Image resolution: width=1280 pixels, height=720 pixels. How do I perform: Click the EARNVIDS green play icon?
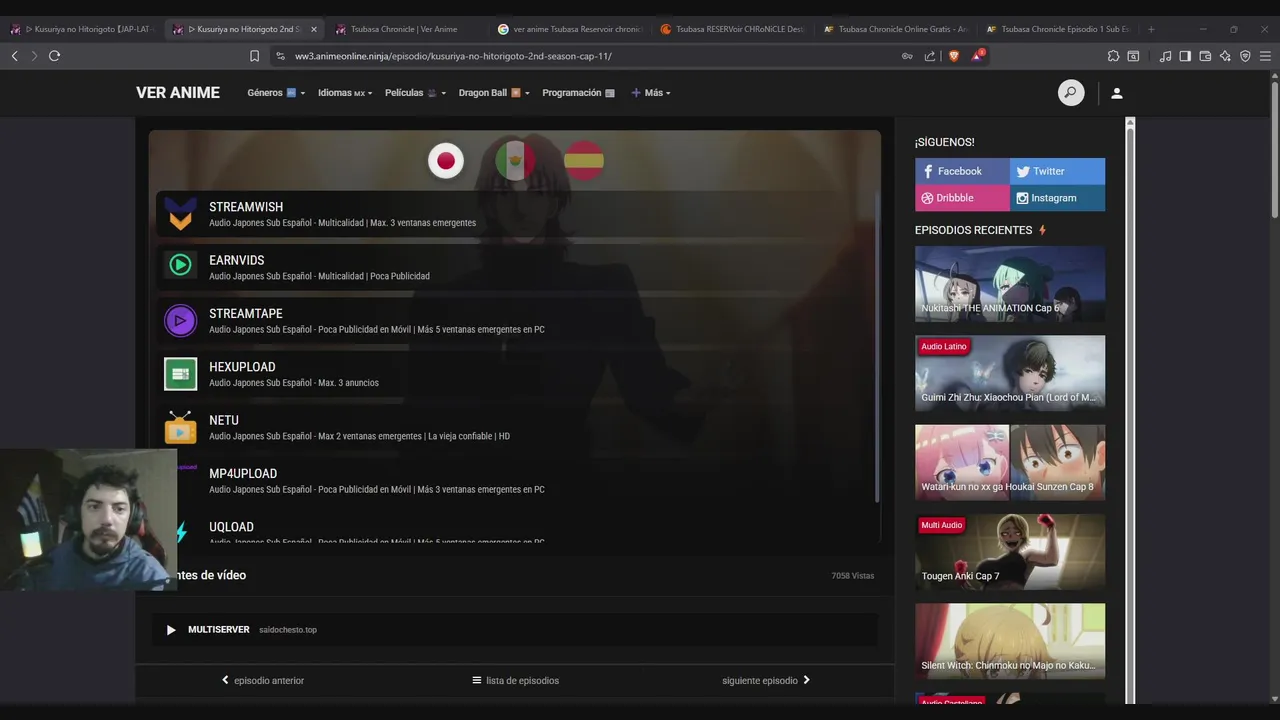click(181, 265)
